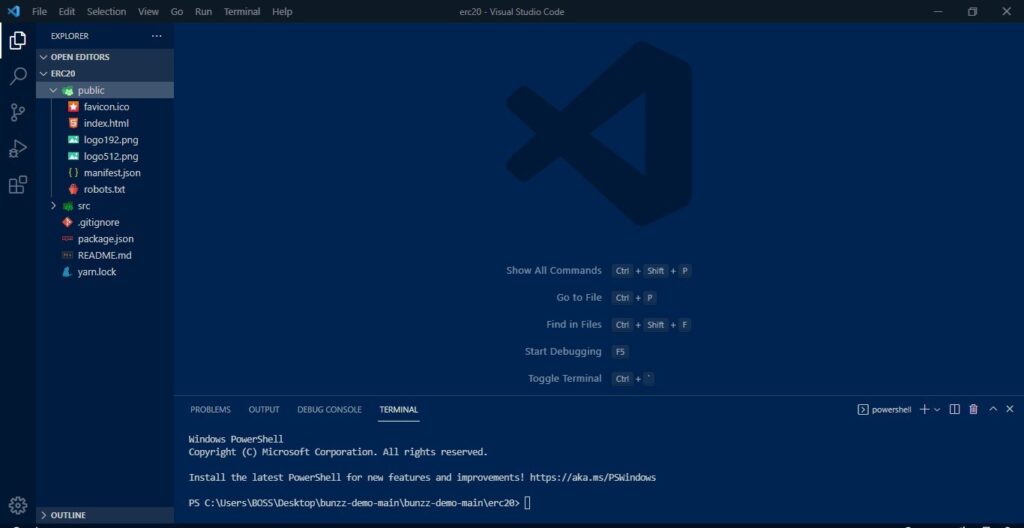Open the Search view icon
Image resolution: width=1024 pixels, height=528 pixels.
coord(18,76)
